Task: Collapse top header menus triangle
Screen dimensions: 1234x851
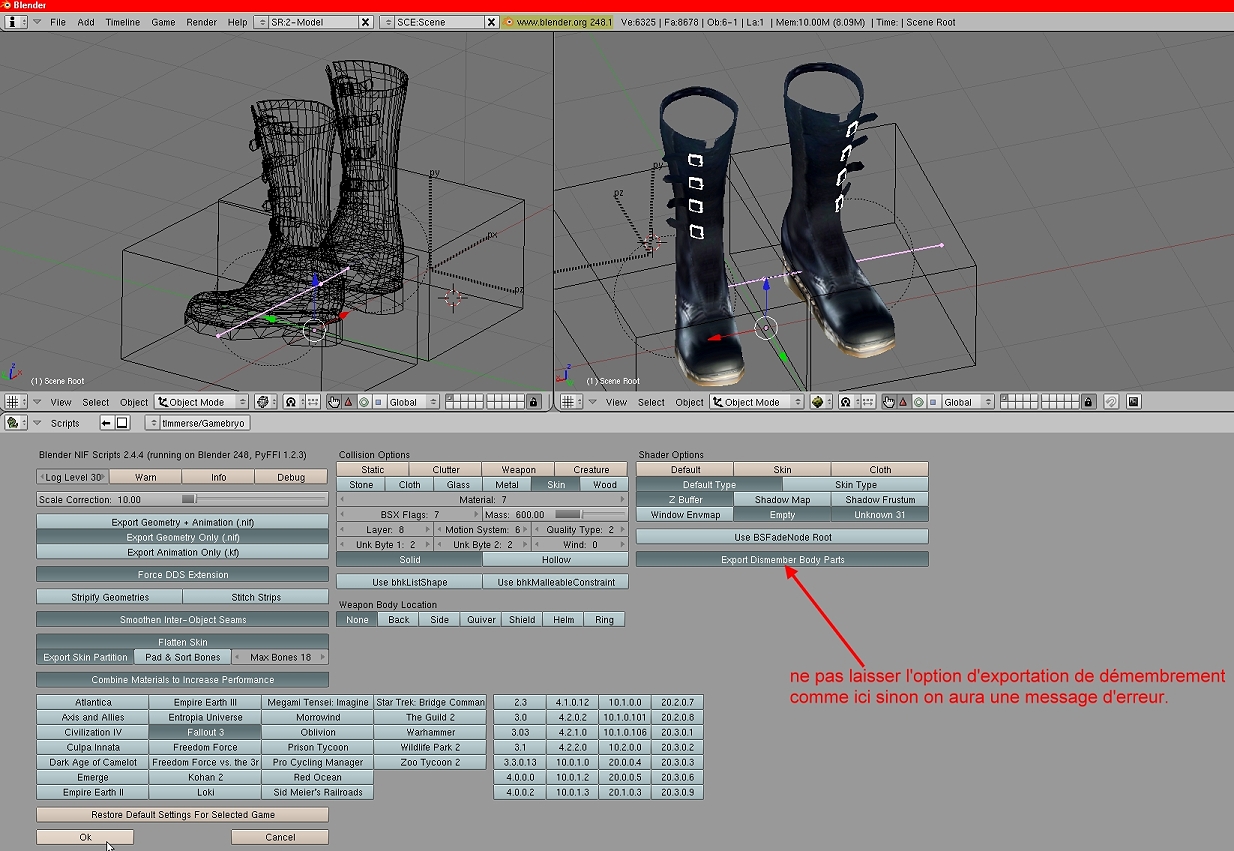Action: [x=37, y=22]
